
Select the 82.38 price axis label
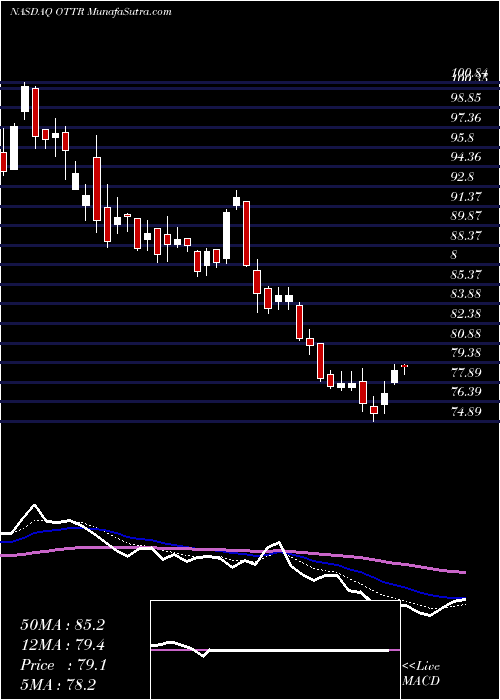[466, 314]
